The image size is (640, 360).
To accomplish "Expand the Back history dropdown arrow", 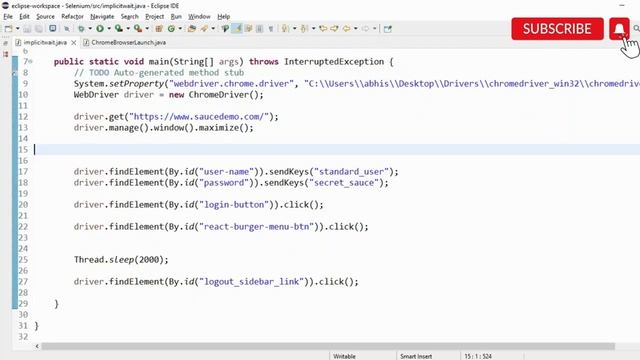I will tap(356, 29).
